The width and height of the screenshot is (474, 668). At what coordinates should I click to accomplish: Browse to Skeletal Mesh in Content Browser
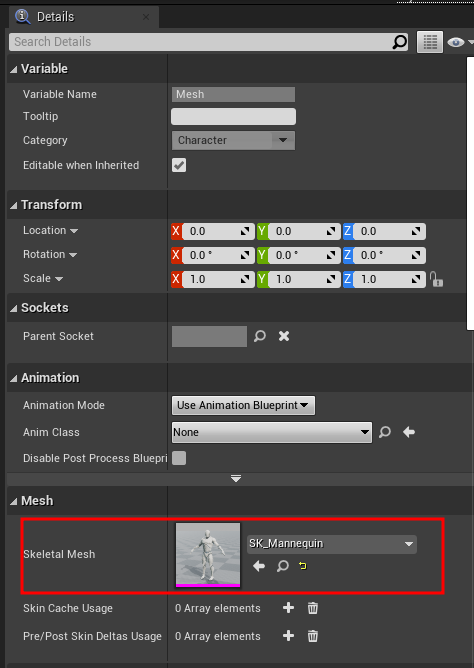pos(283,566)
